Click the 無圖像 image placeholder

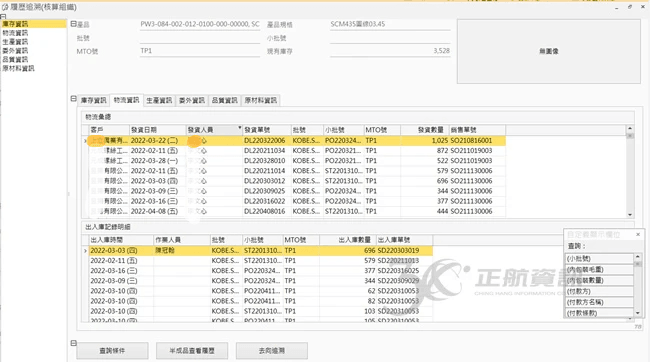click(x=549, y=51)
